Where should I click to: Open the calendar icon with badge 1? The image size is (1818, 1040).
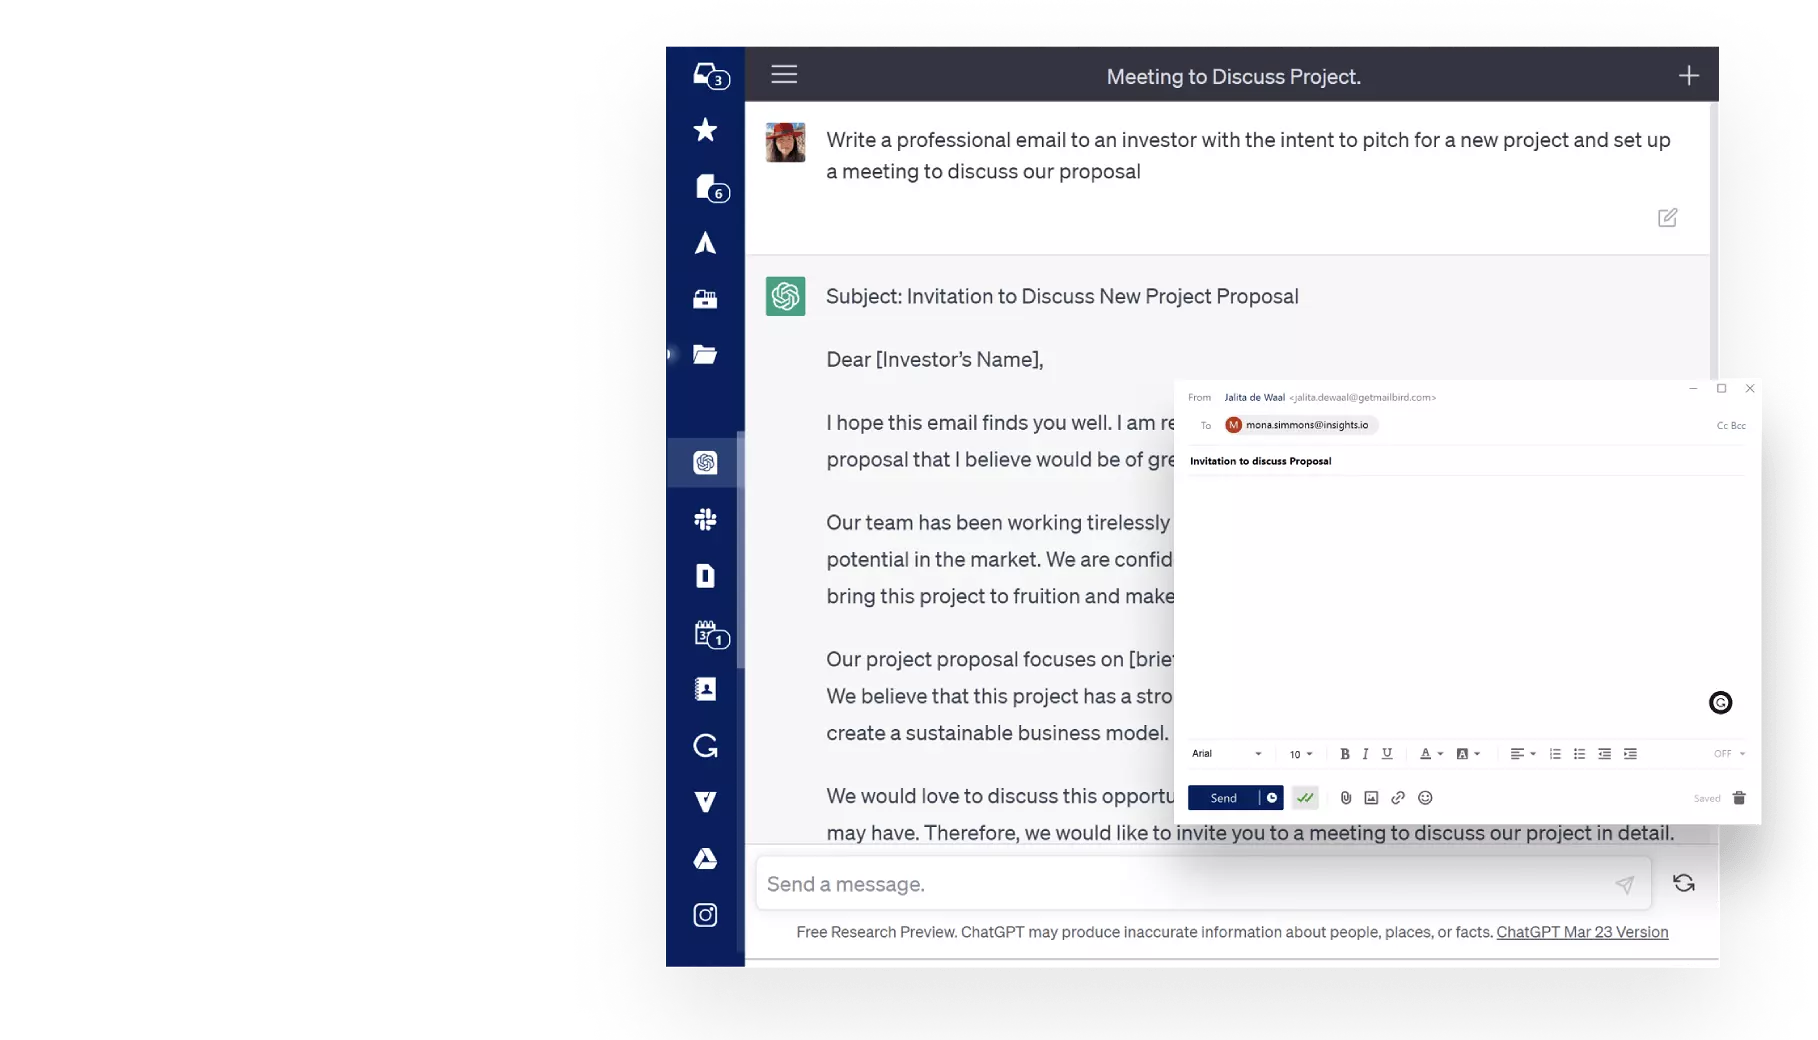(x=711, y=634)
